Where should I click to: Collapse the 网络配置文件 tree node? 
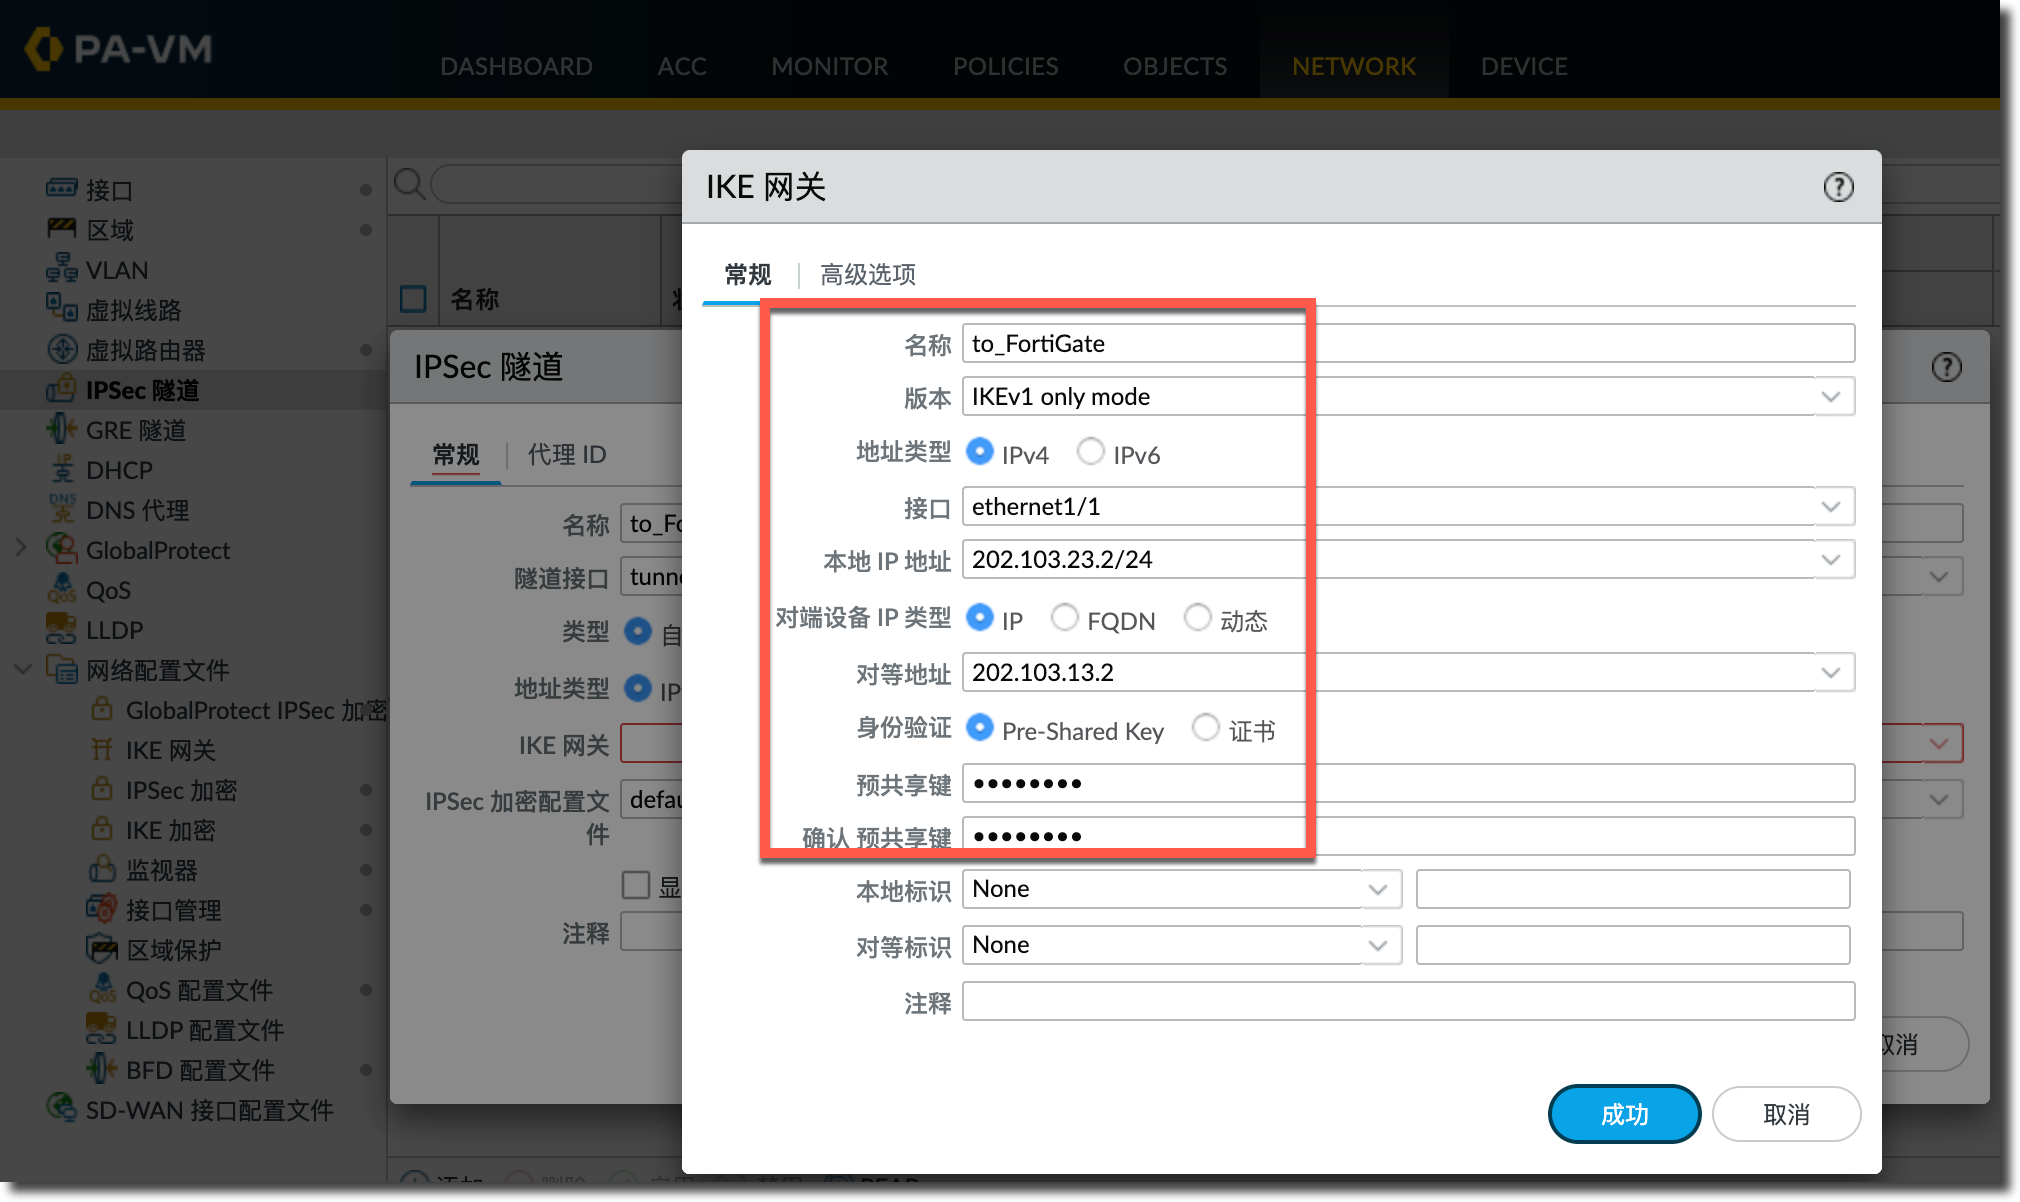pyautogui.click(x=23, y=669)
